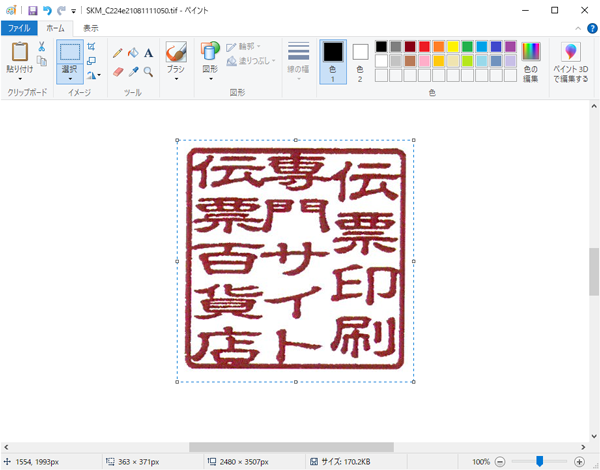The width and height of the screenshot is (600, 470).
Task: Switch to the View ribbon tab
Action: click(91, 28)
